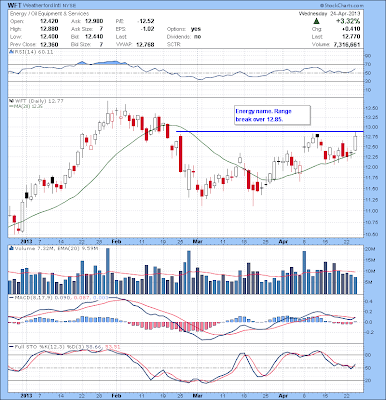Click the VWAP value 12.768
This screenshot has height=400, width=386.
(x=145, y=44)
